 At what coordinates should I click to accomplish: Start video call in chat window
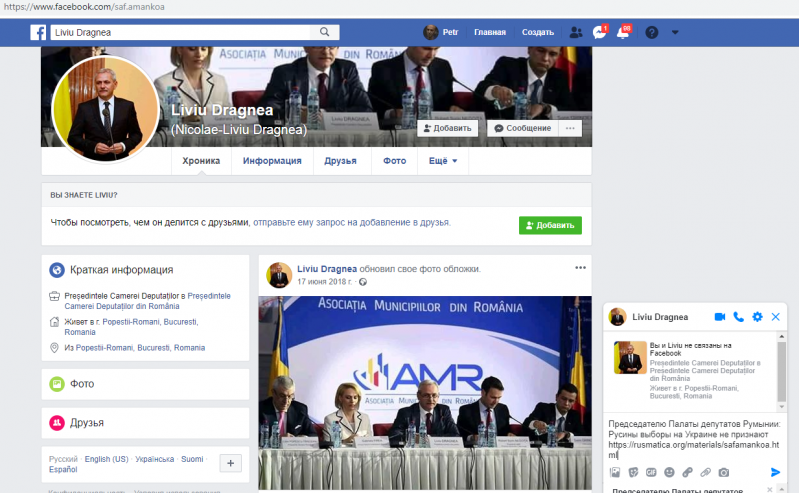pyautogui.click(x=720, y=317)
